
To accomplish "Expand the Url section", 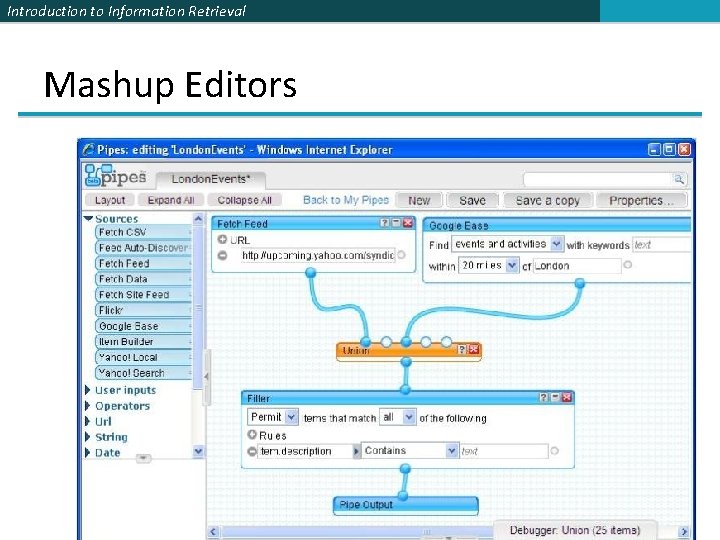I will (88, 421).
